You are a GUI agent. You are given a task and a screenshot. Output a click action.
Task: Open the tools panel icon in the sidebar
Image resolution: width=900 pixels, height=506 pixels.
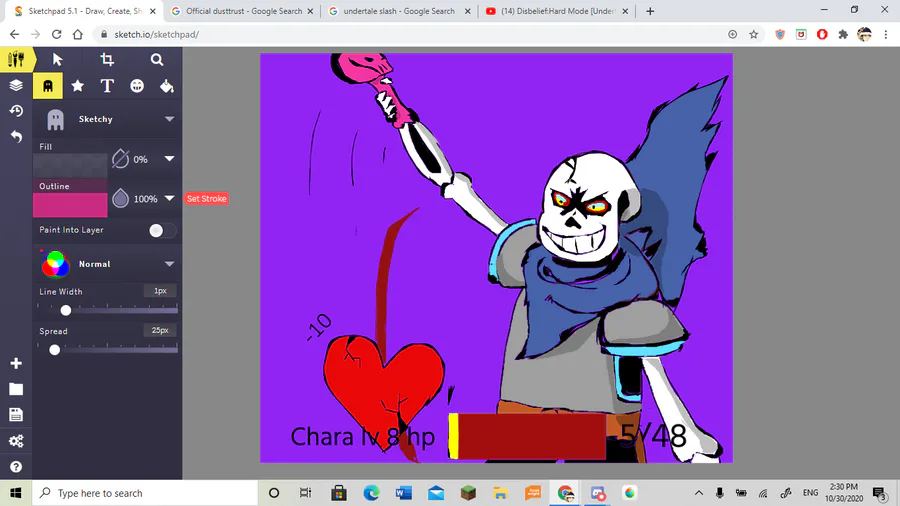16,59
